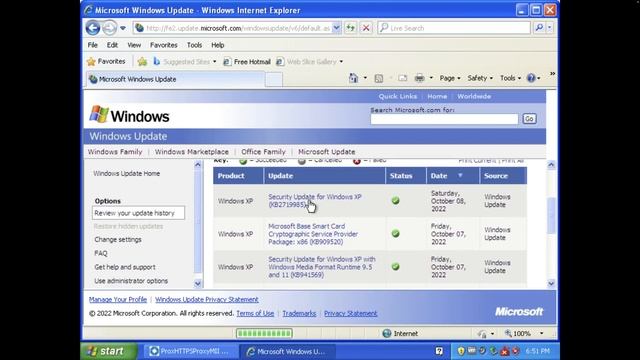Open the Terms of Use link

[x=255, y=313]
